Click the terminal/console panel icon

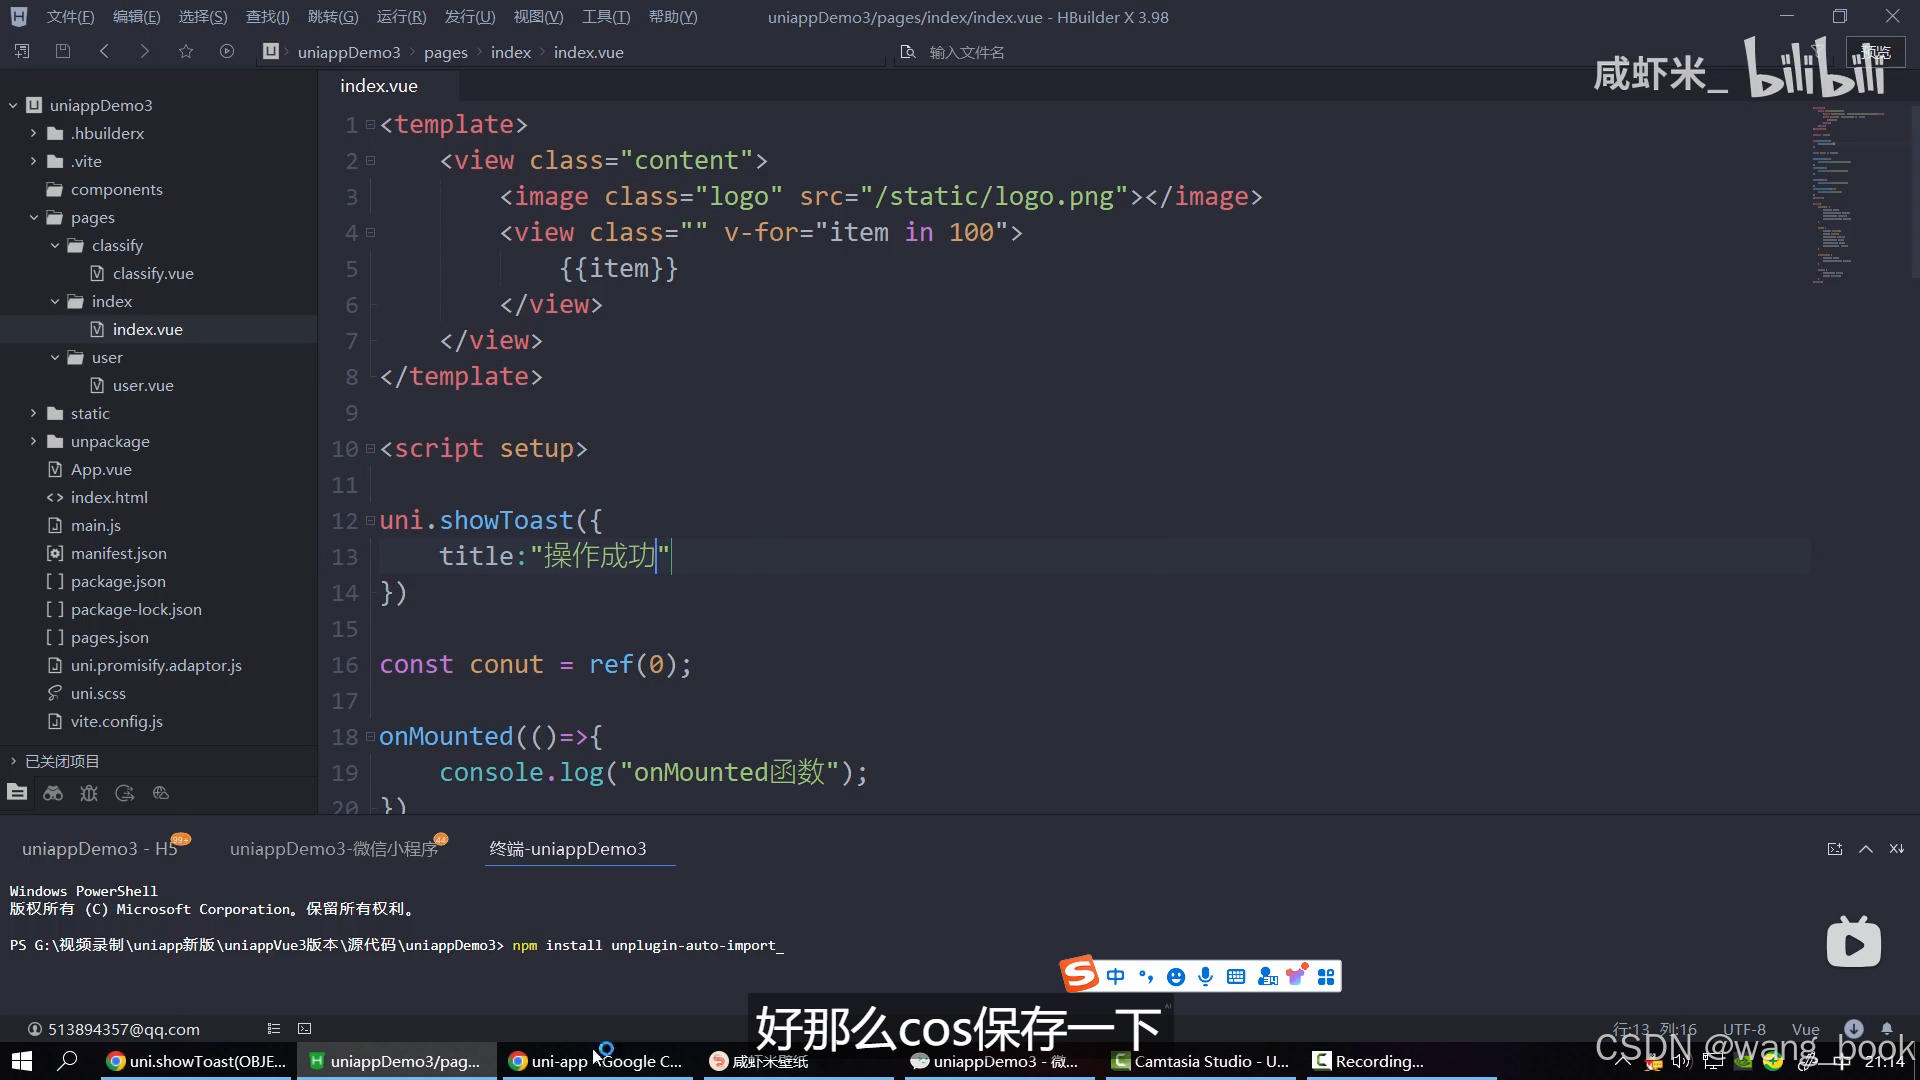tap(305, 1029)
